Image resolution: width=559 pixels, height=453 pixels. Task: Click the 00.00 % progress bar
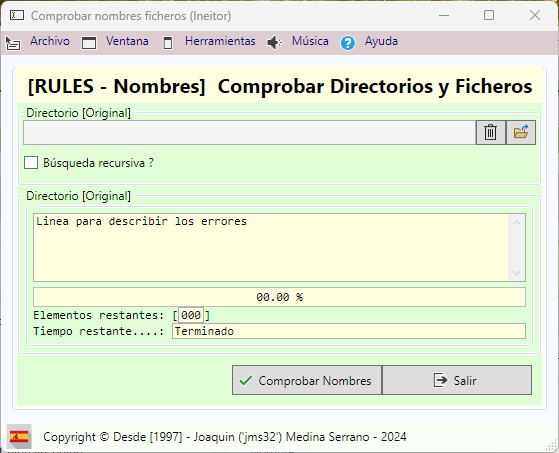point(280,297)
